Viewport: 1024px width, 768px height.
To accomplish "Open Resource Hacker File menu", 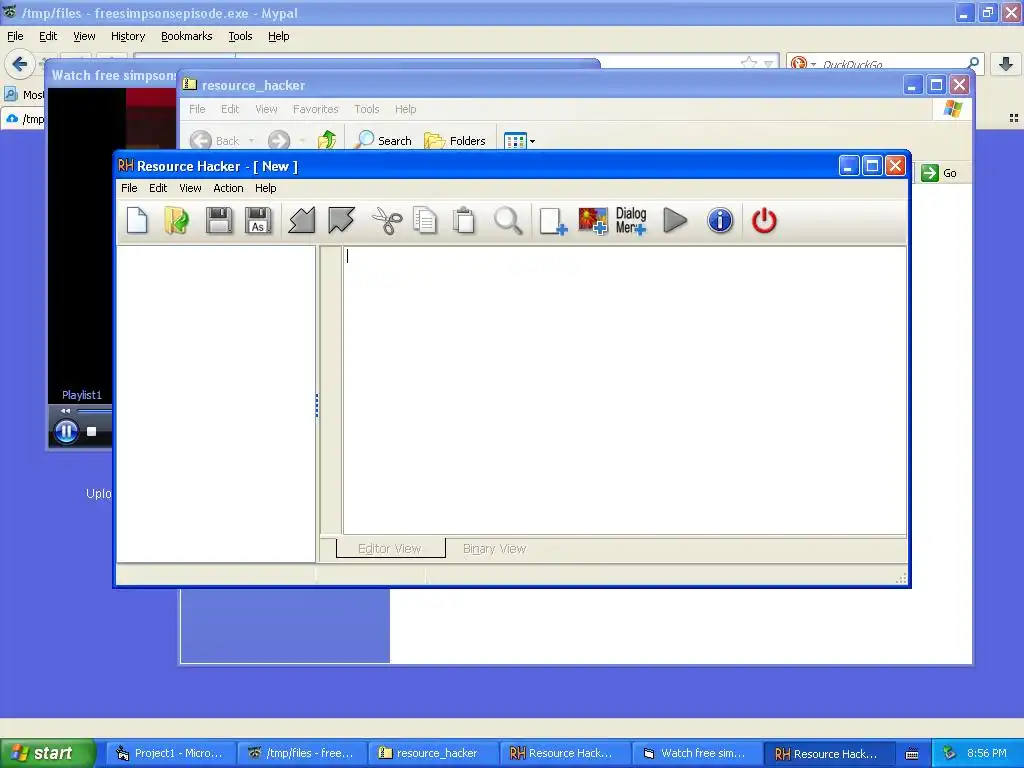I will [x=129, y=188].
